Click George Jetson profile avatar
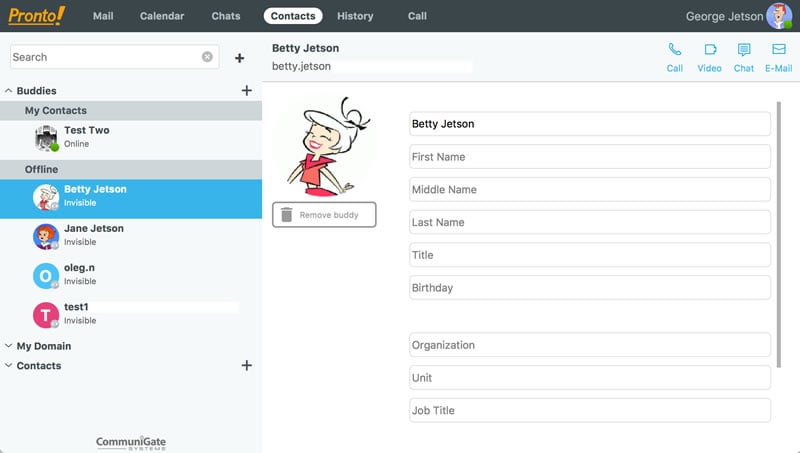The width and height of the screenshot is (800, 453). [x=779, y=16]
